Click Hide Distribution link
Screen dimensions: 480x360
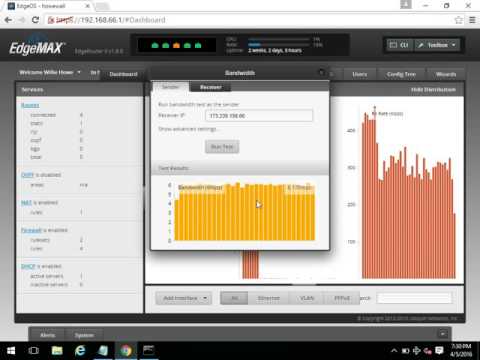click(x=433, y=89)
